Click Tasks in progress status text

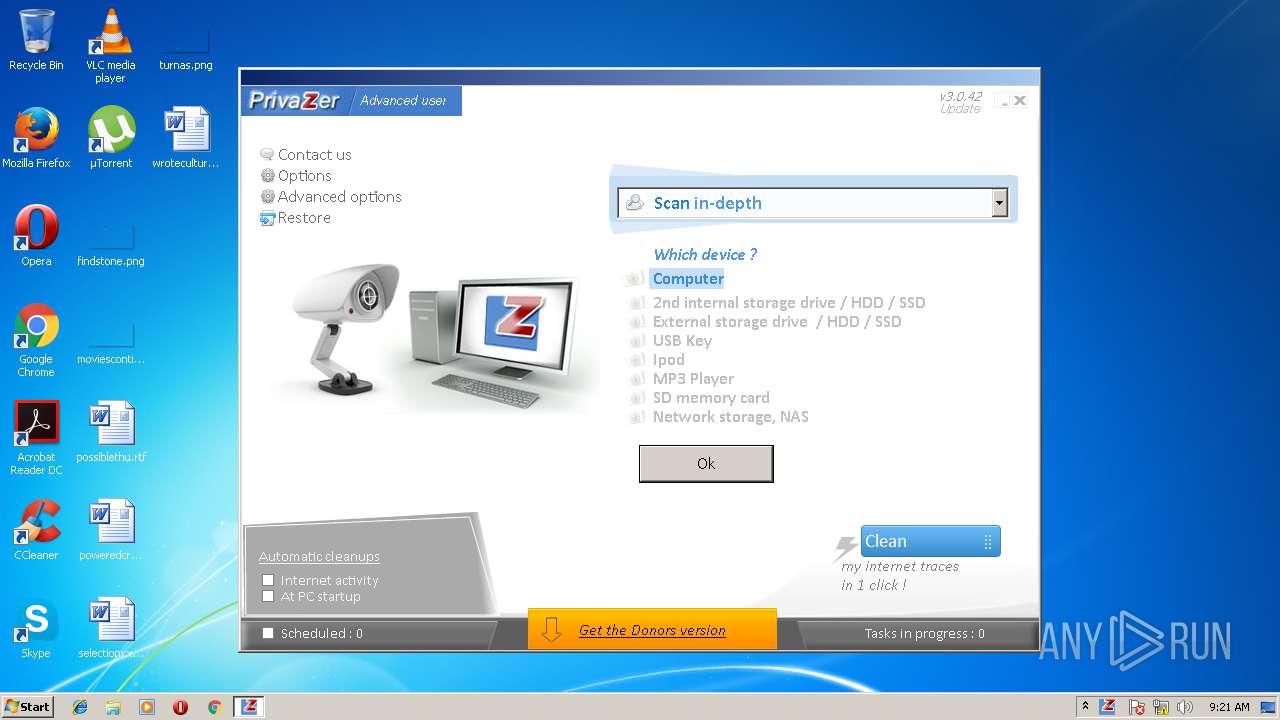[924, 633]
